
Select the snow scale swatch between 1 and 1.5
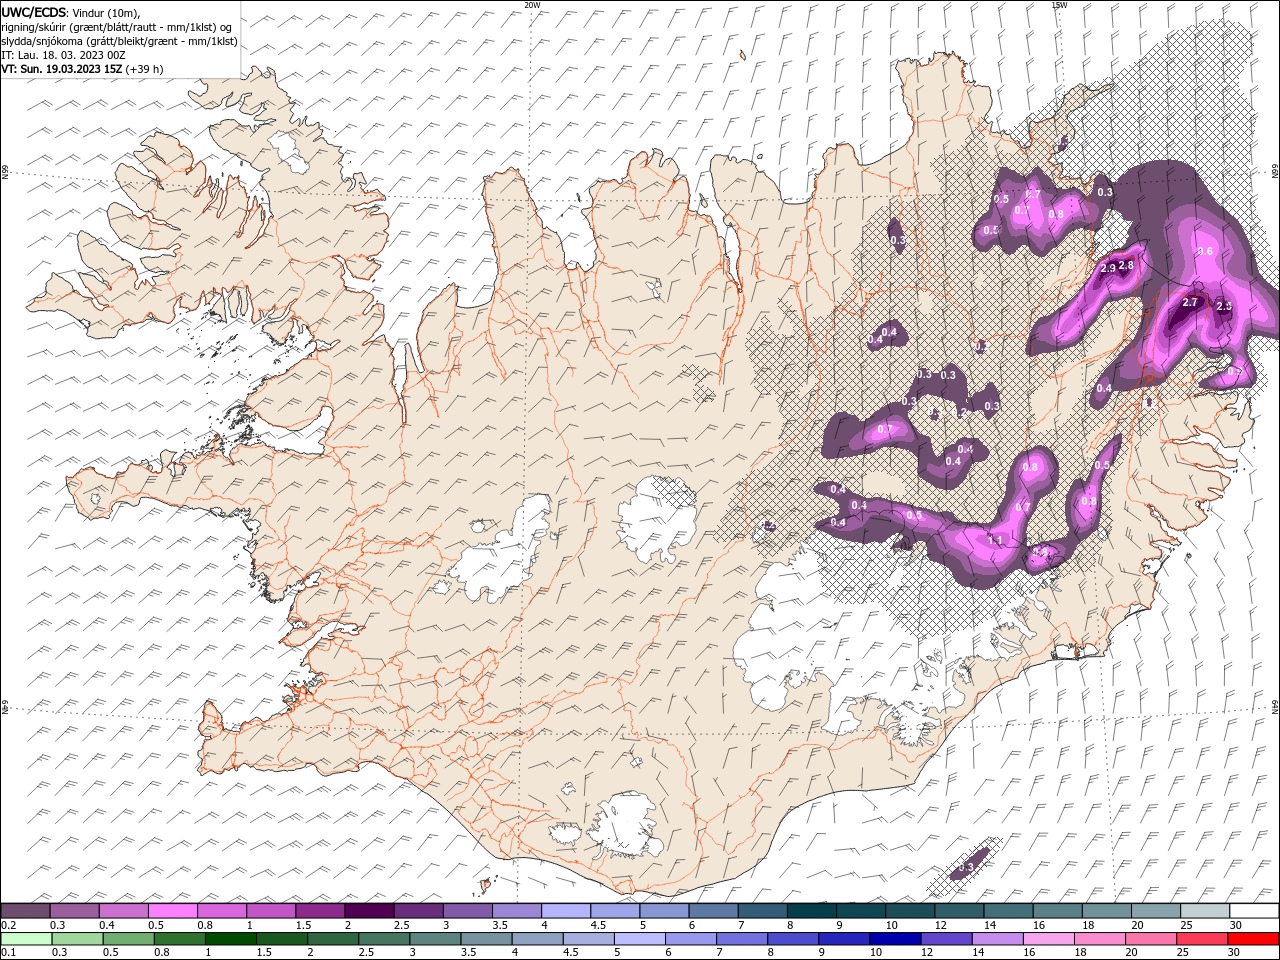coord(270,910)
